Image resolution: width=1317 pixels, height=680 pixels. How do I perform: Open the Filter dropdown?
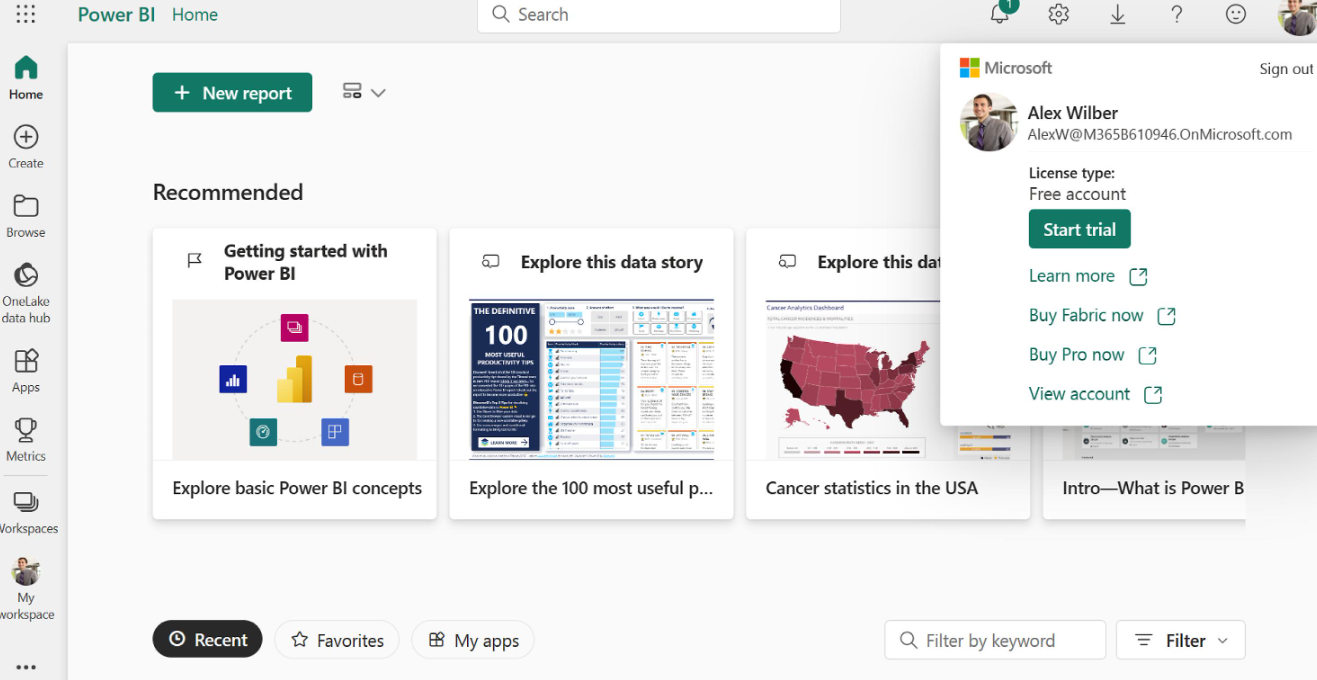point(1180,640)
